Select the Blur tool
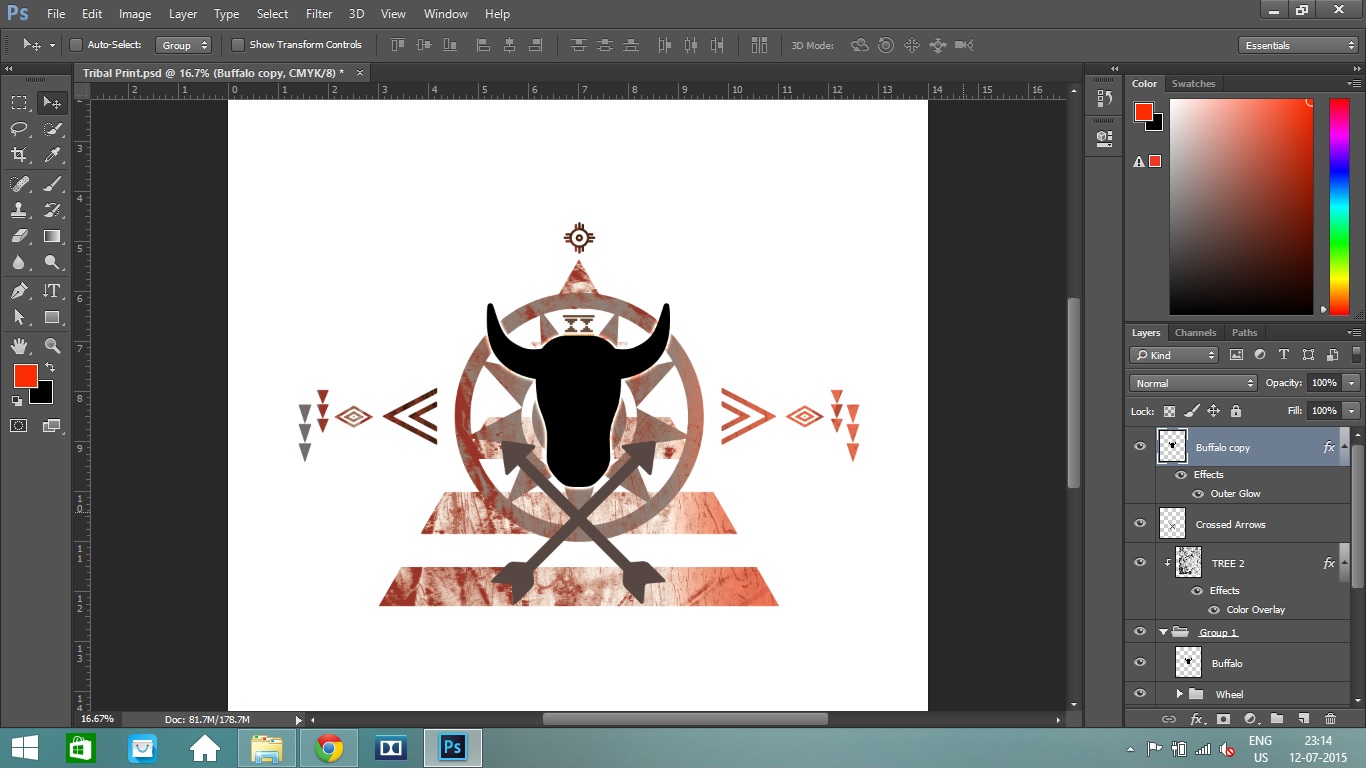 19,263
